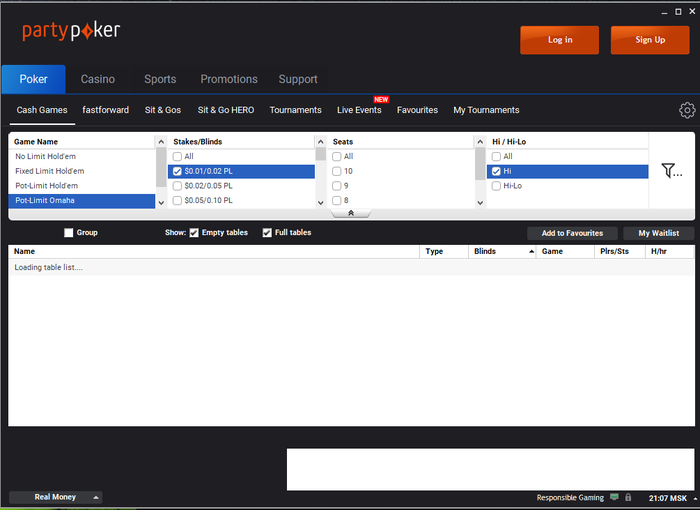Check the Hi / Hi-Lo All checkbox

click(x=496, y=156)
